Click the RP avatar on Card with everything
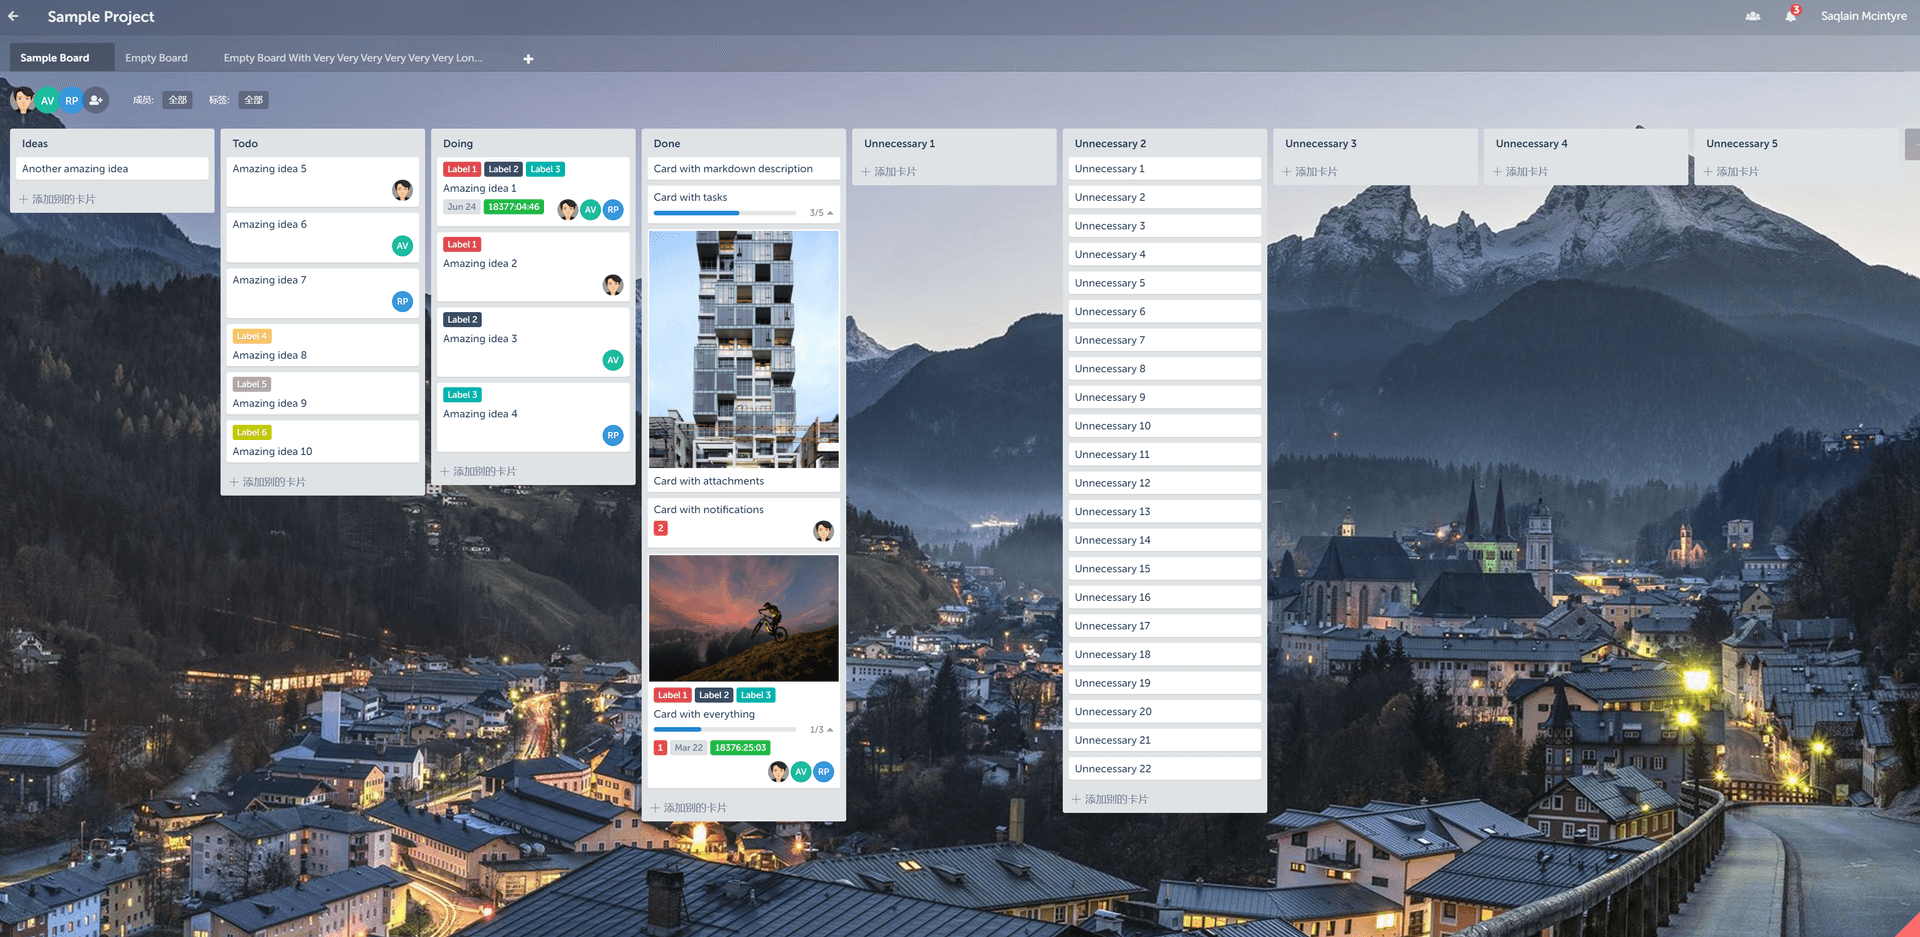 [x=823, y=772]
